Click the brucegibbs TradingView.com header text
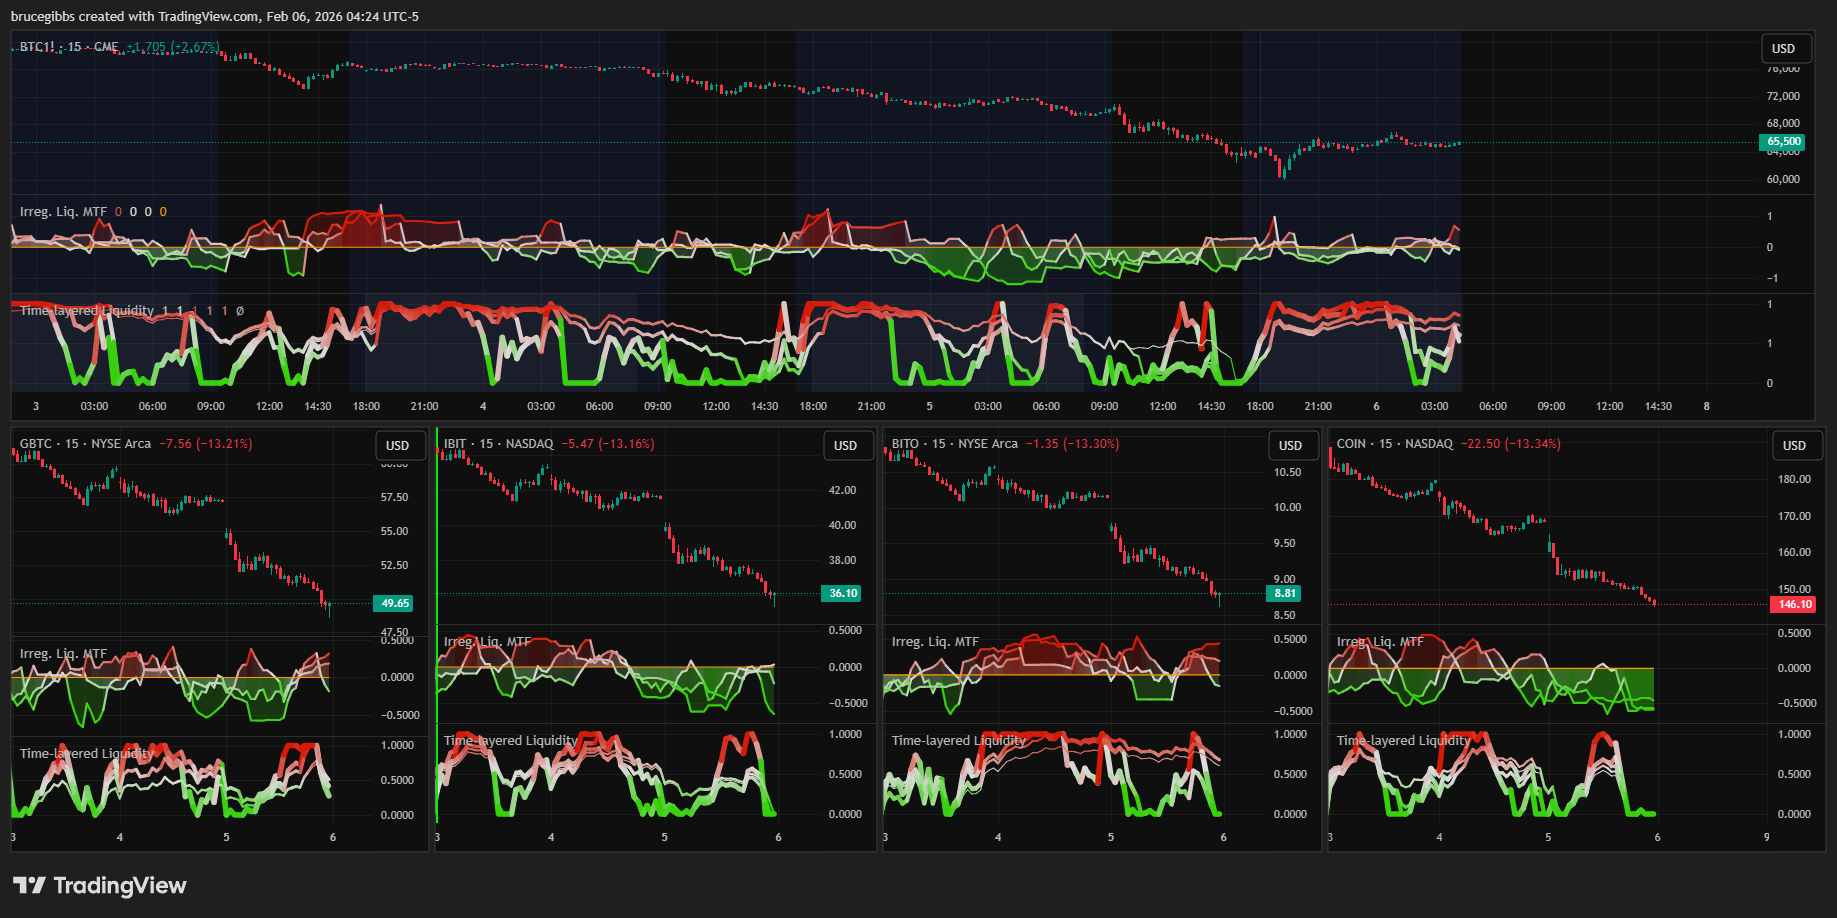Viewport: 1837px width, 918px height. 214,16
